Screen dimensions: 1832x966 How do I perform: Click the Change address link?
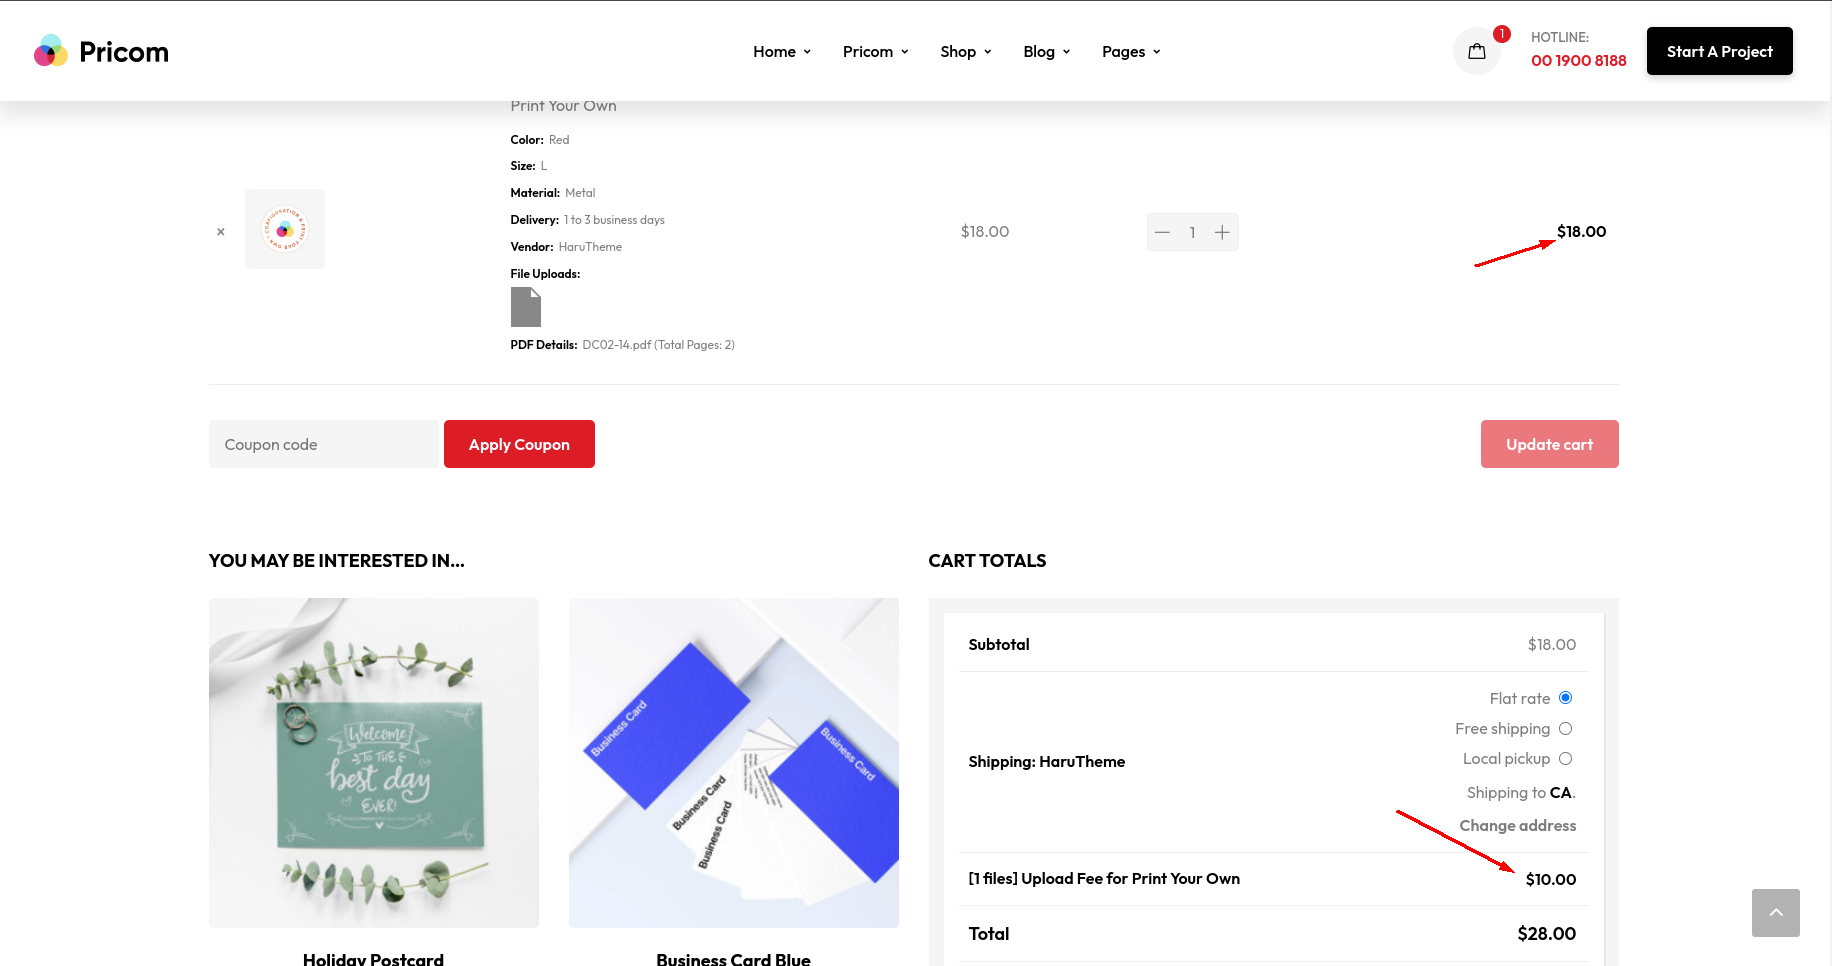1518,826
